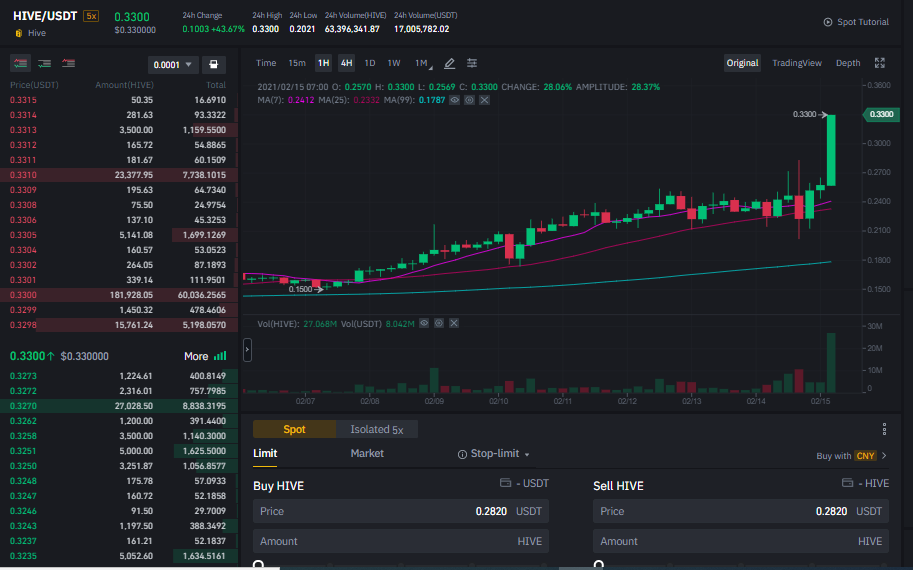Click the 0.3262 bid price row
The width and height of the screenshot is (913, 570).
click(119, 421)
